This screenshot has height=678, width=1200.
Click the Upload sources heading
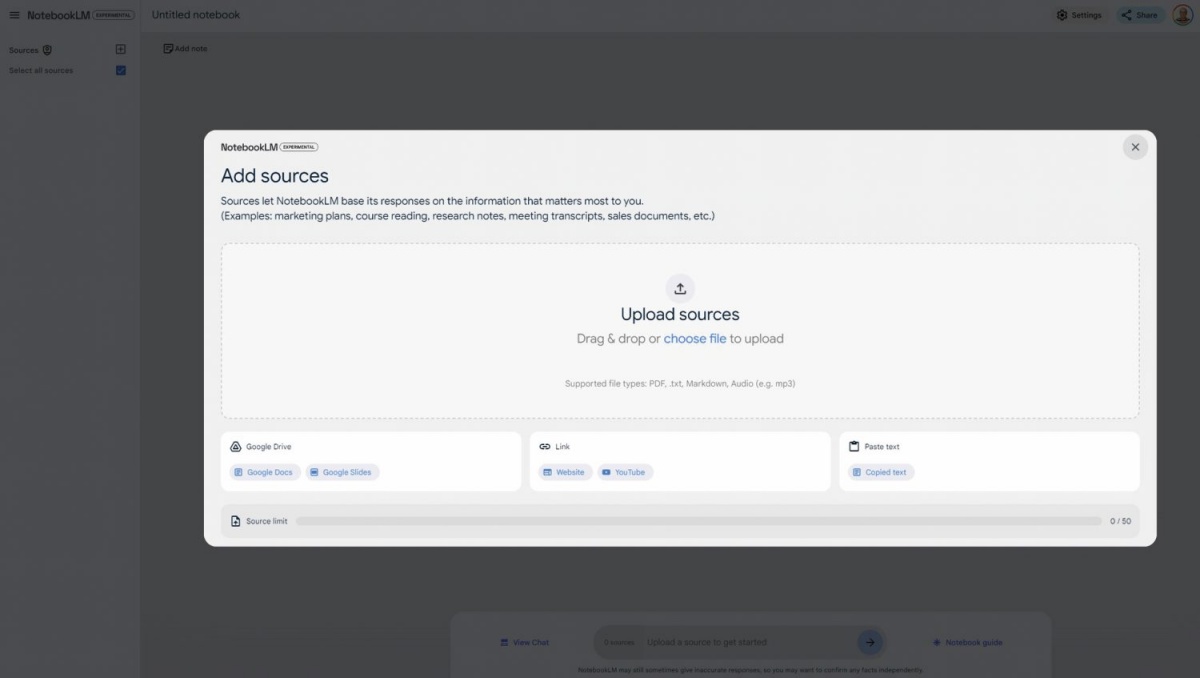click(680, 314)
